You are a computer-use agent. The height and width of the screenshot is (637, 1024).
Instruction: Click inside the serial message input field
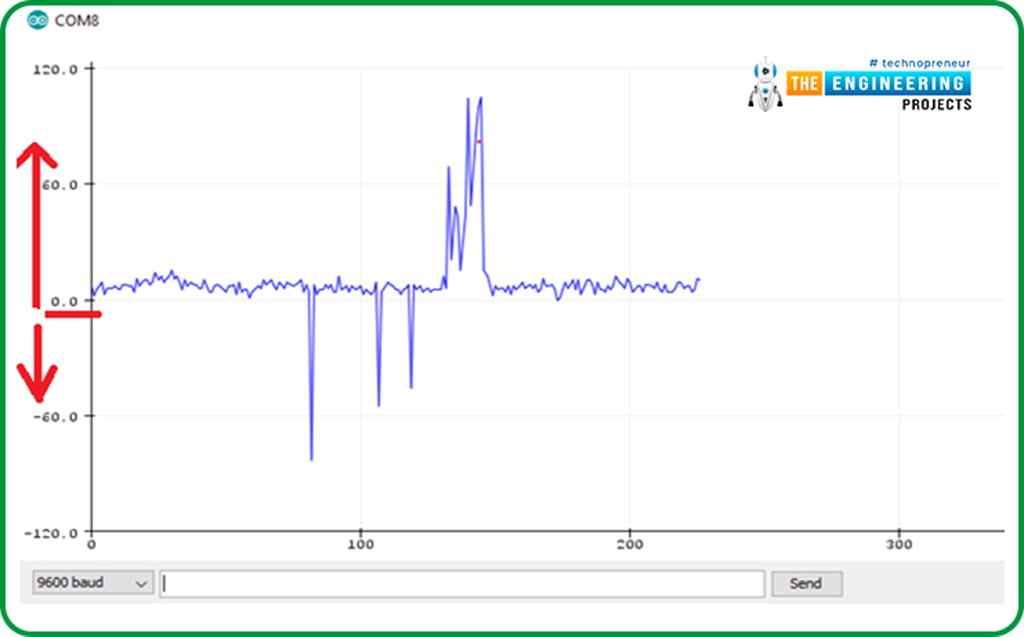460,583
